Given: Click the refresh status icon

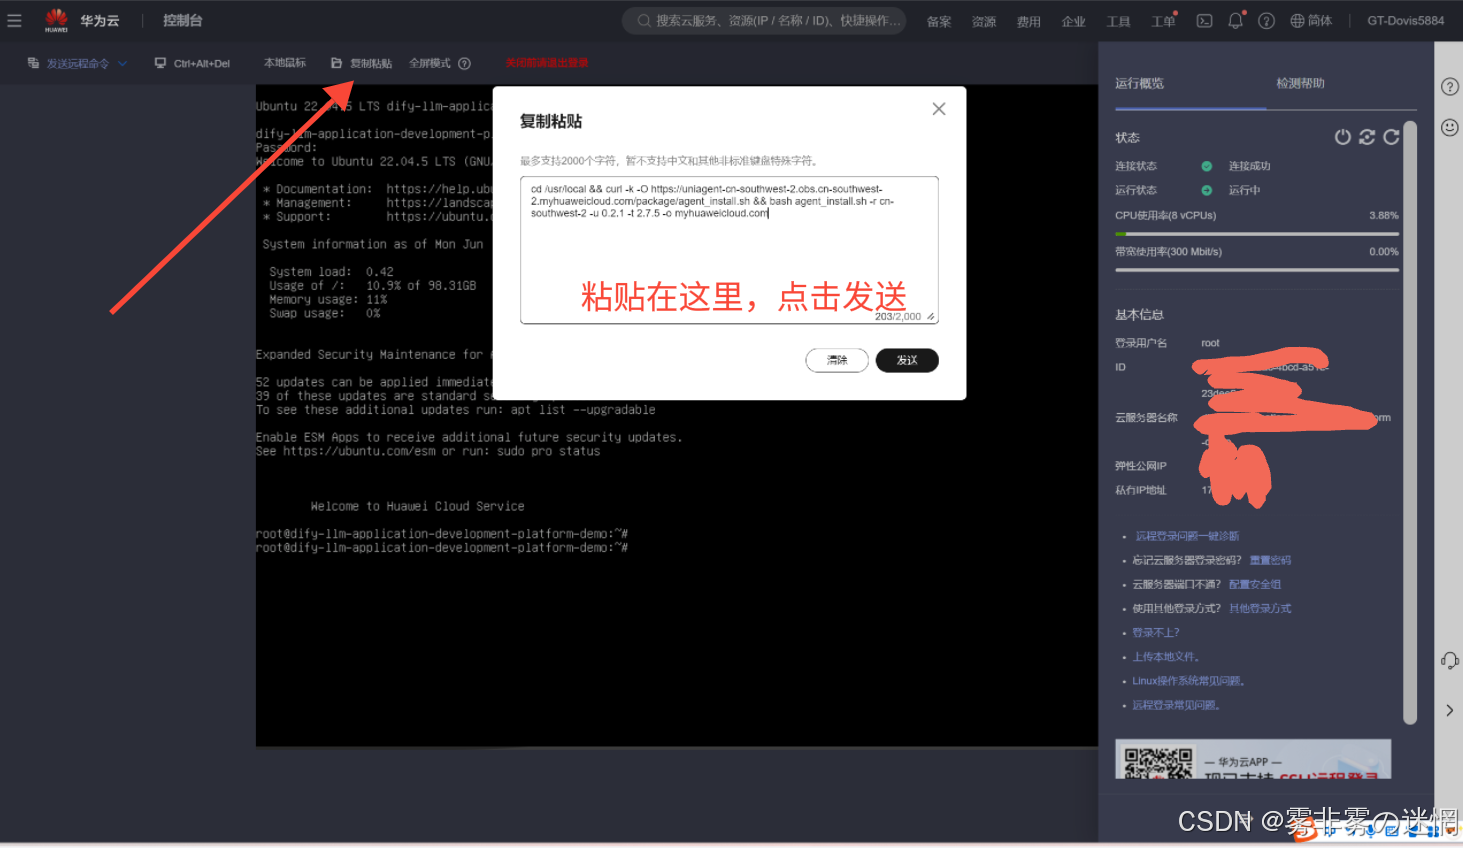Looking at the screenshot, I should point(1391,137).
